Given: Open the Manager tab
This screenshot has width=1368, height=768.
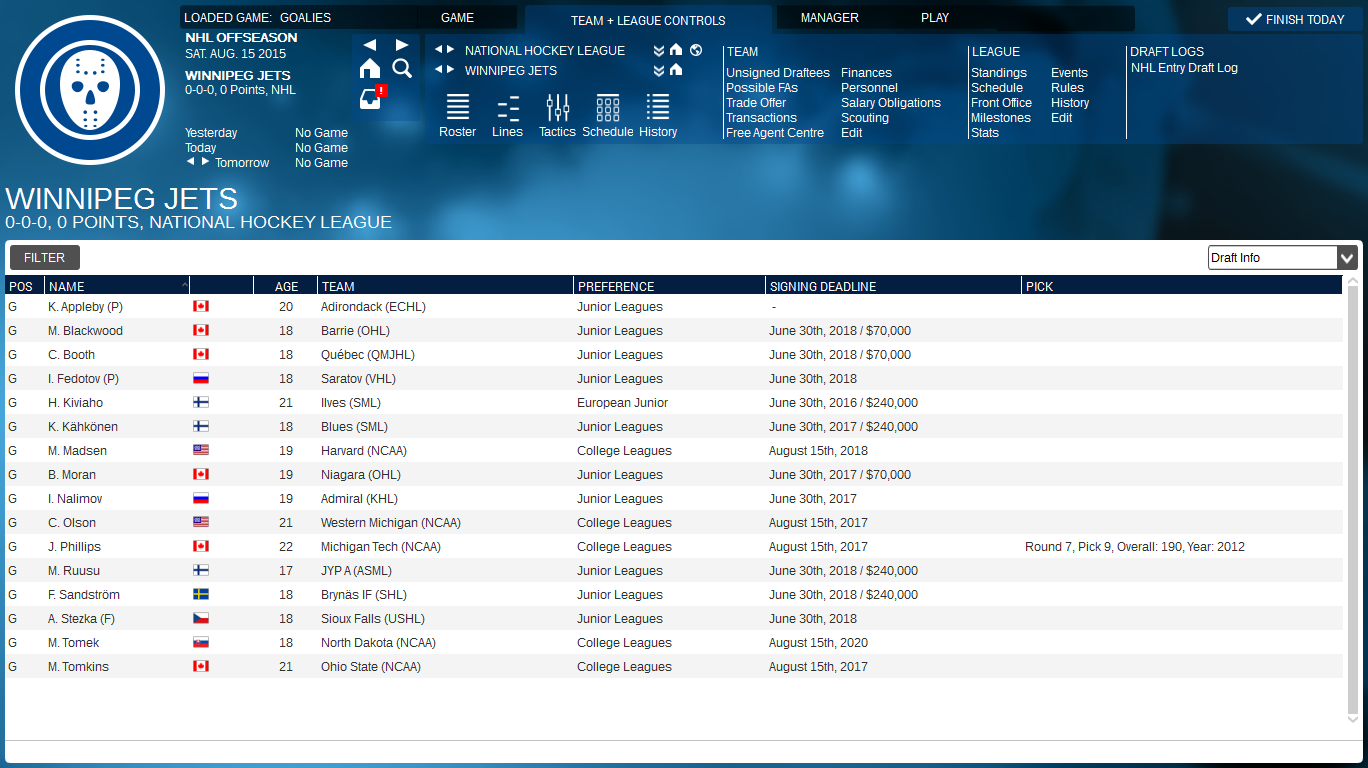Looking at the screenshot, I should coord(830,18).
